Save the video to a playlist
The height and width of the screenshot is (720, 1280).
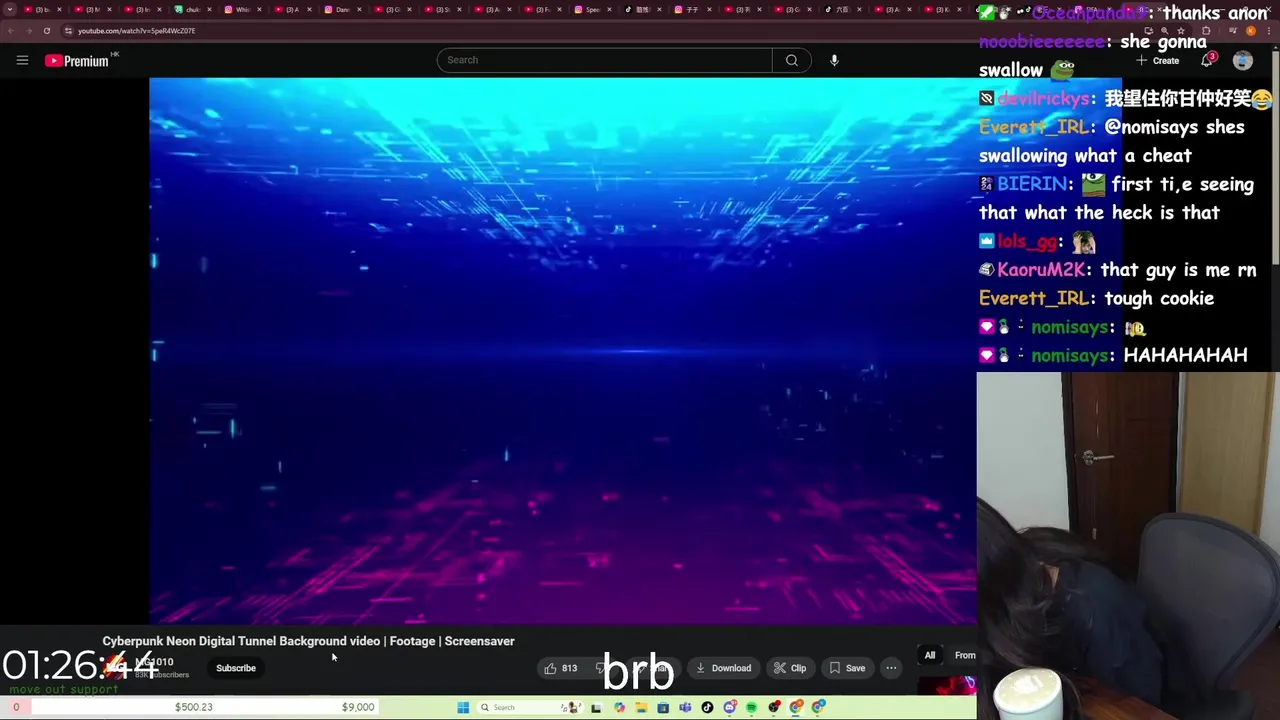pyautogui.click(x=847, y=668)
